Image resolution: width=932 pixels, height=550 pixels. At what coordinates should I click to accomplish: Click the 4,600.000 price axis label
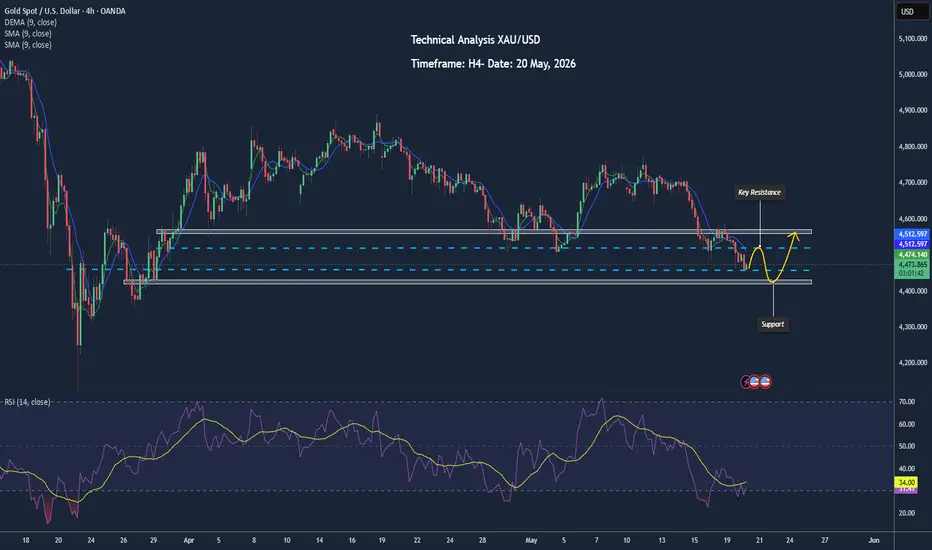(x=912, y=219)
